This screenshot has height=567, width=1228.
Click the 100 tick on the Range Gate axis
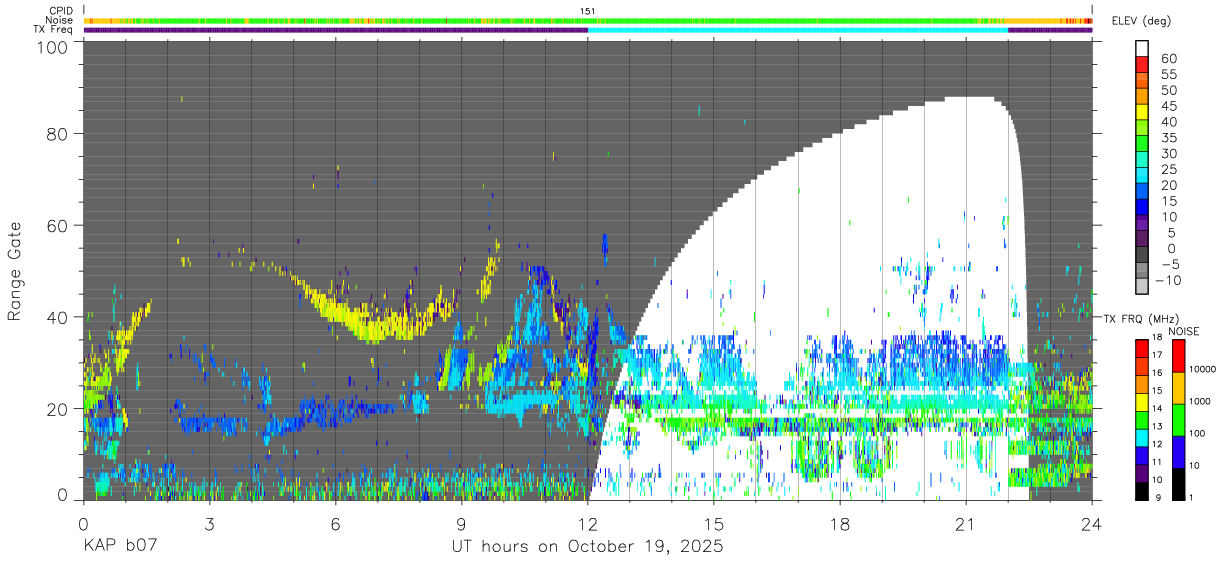pyautogui.click(x=54, y=47)
